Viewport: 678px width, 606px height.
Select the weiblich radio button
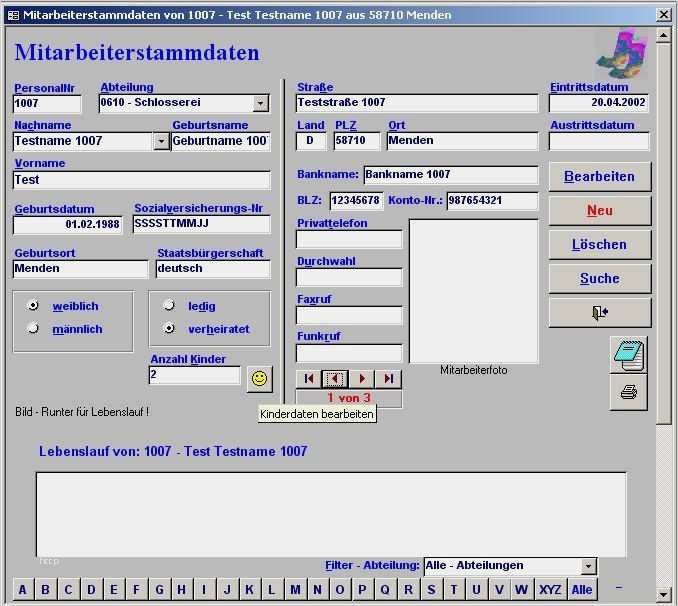click(x=34, y=306)
